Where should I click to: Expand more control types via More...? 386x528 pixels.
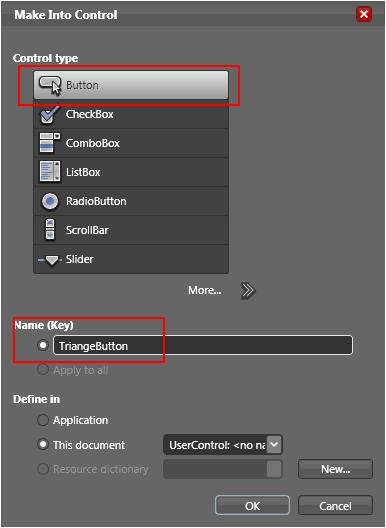(205, 290)
